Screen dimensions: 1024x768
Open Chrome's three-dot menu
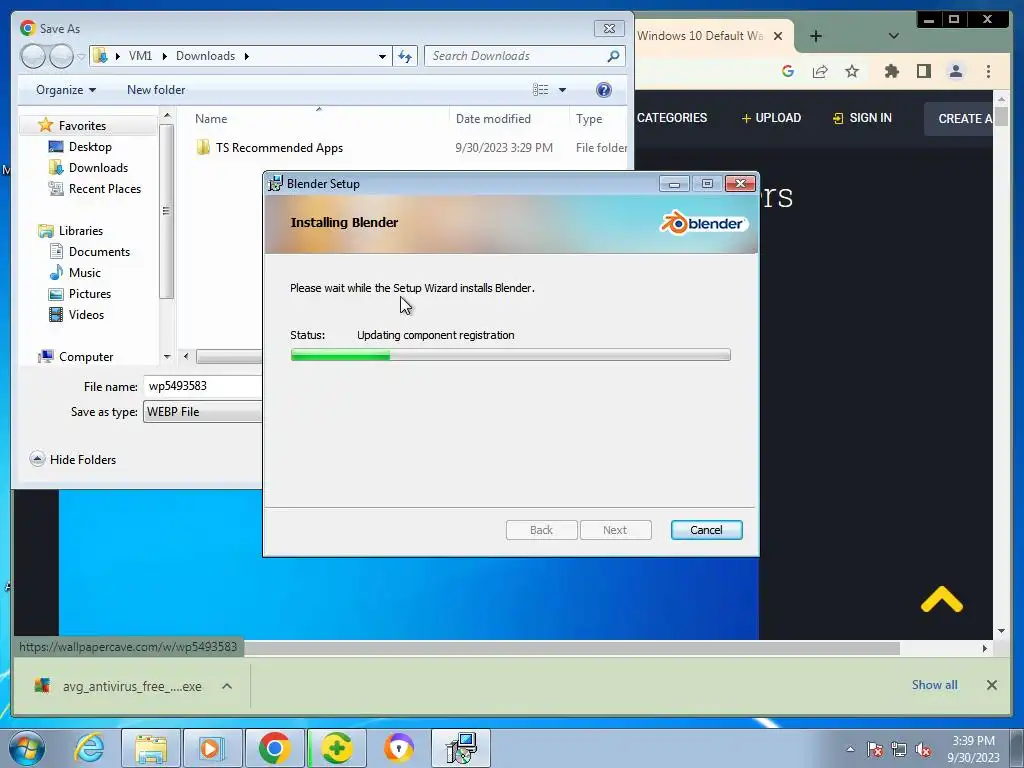pos(988,71)
